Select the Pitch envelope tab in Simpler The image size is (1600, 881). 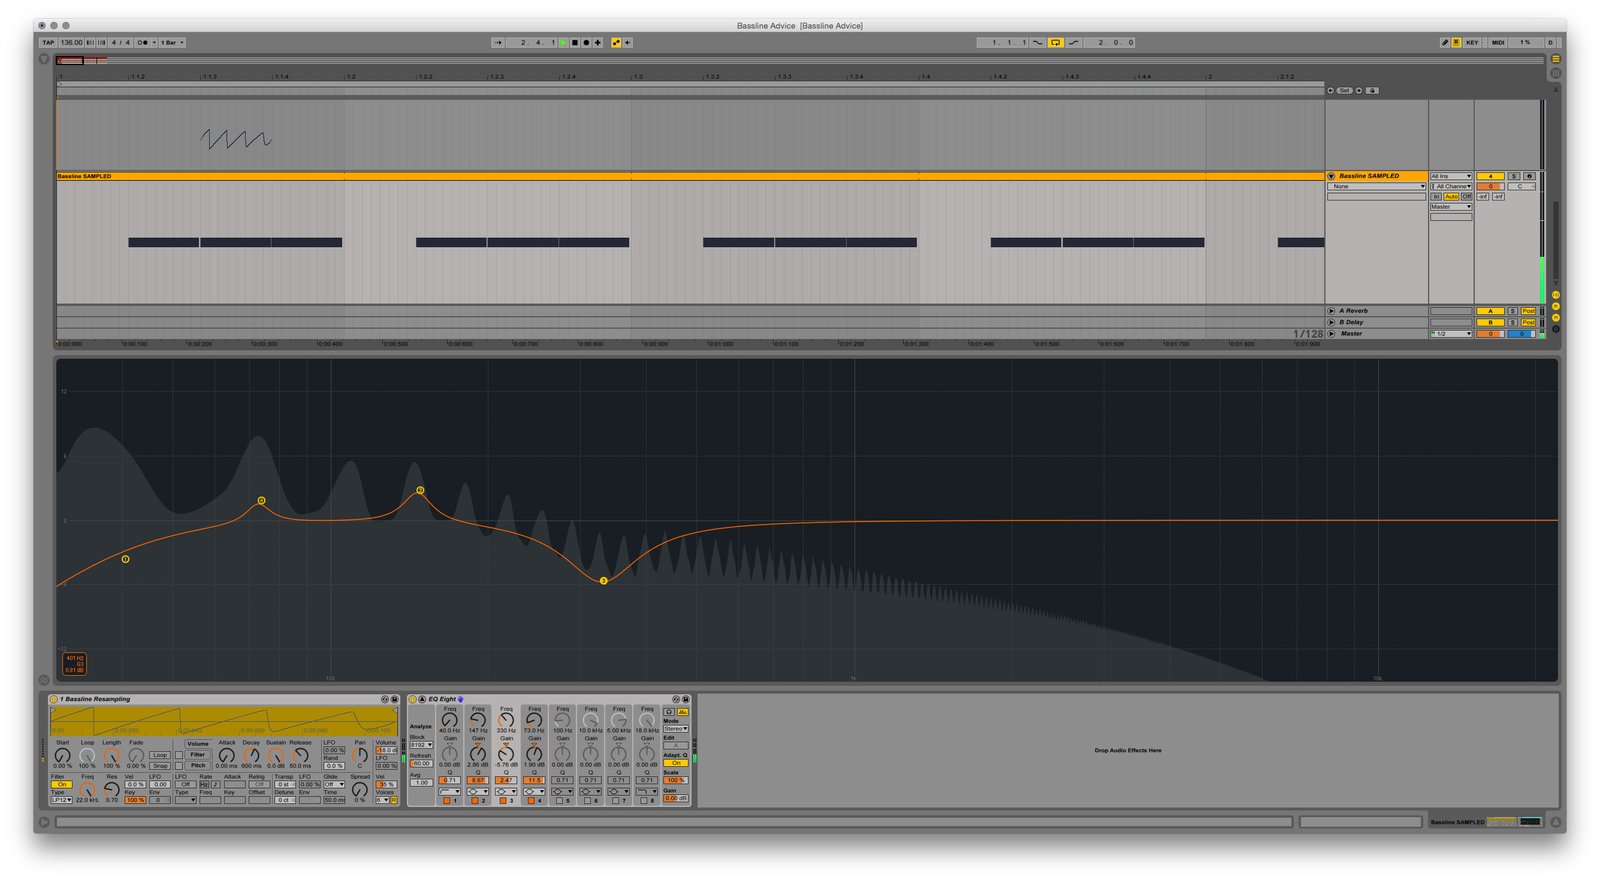198,766
